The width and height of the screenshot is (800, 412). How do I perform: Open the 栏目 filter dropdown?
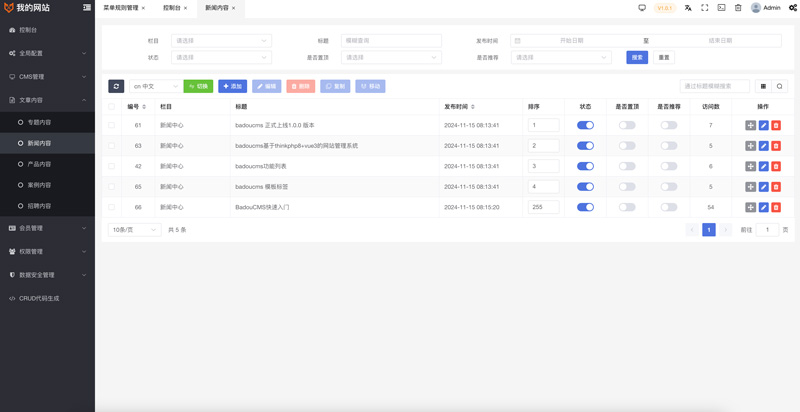coord(221,41)
